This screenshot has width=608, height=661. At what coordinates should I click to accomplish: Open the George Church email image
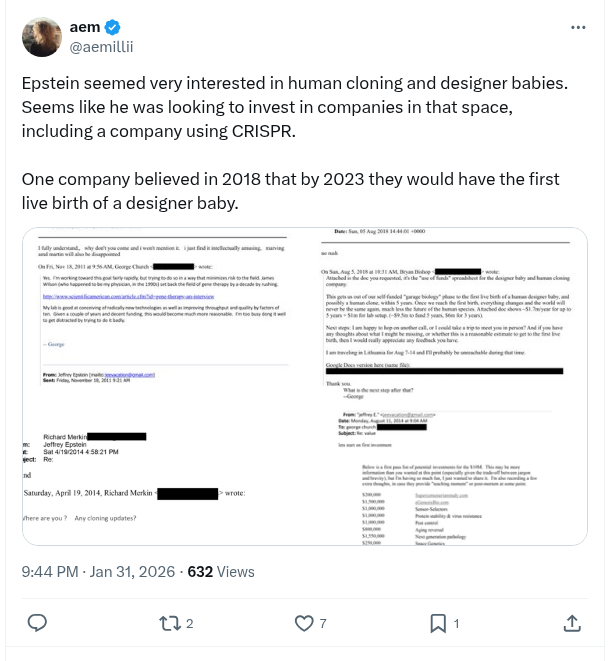[x=162, y=319]
